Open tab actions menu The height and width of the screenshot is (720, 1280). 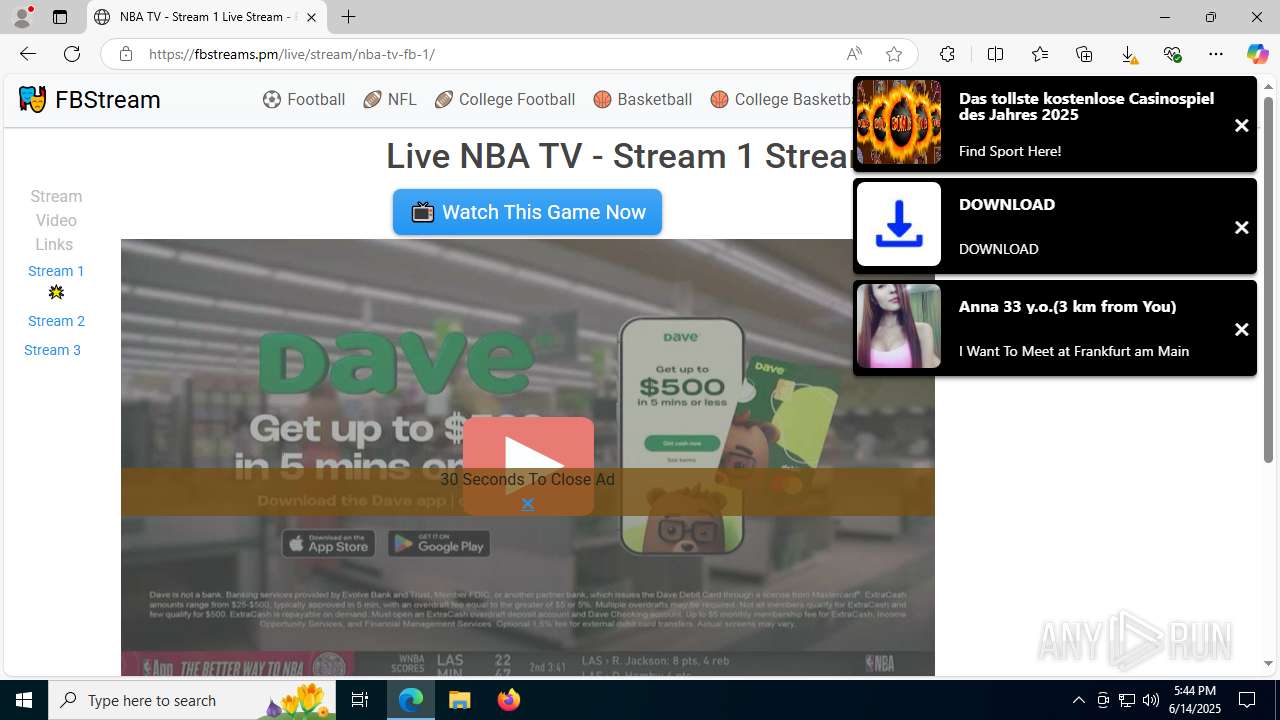tap(60, 17)
